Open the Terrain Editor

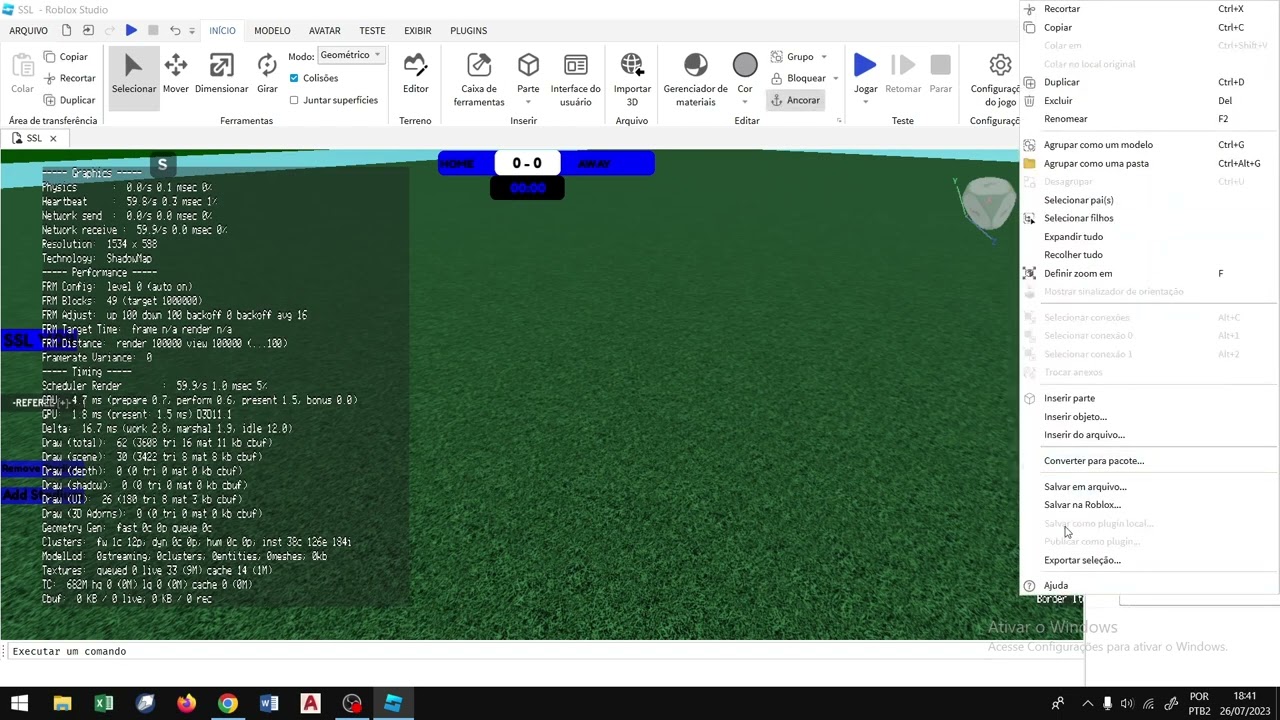point(415,76)
